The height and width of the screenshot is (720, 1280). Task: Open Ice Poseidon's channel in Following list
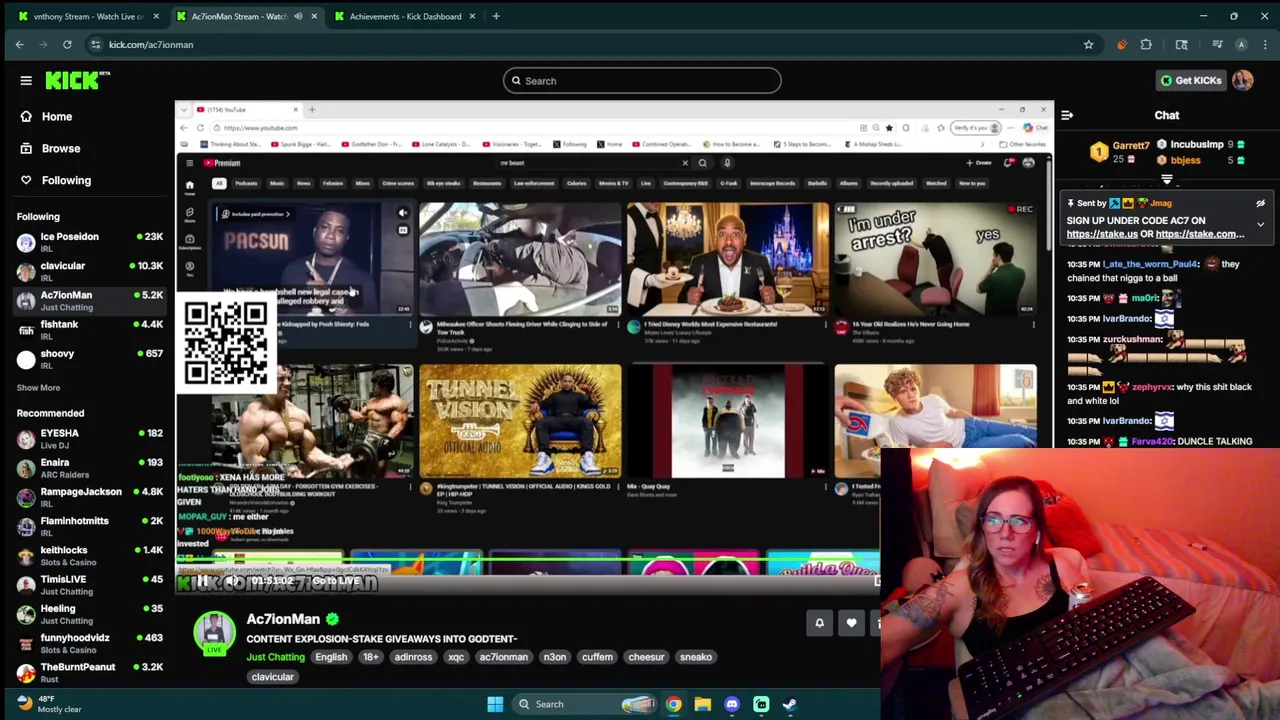coord(89,242)
